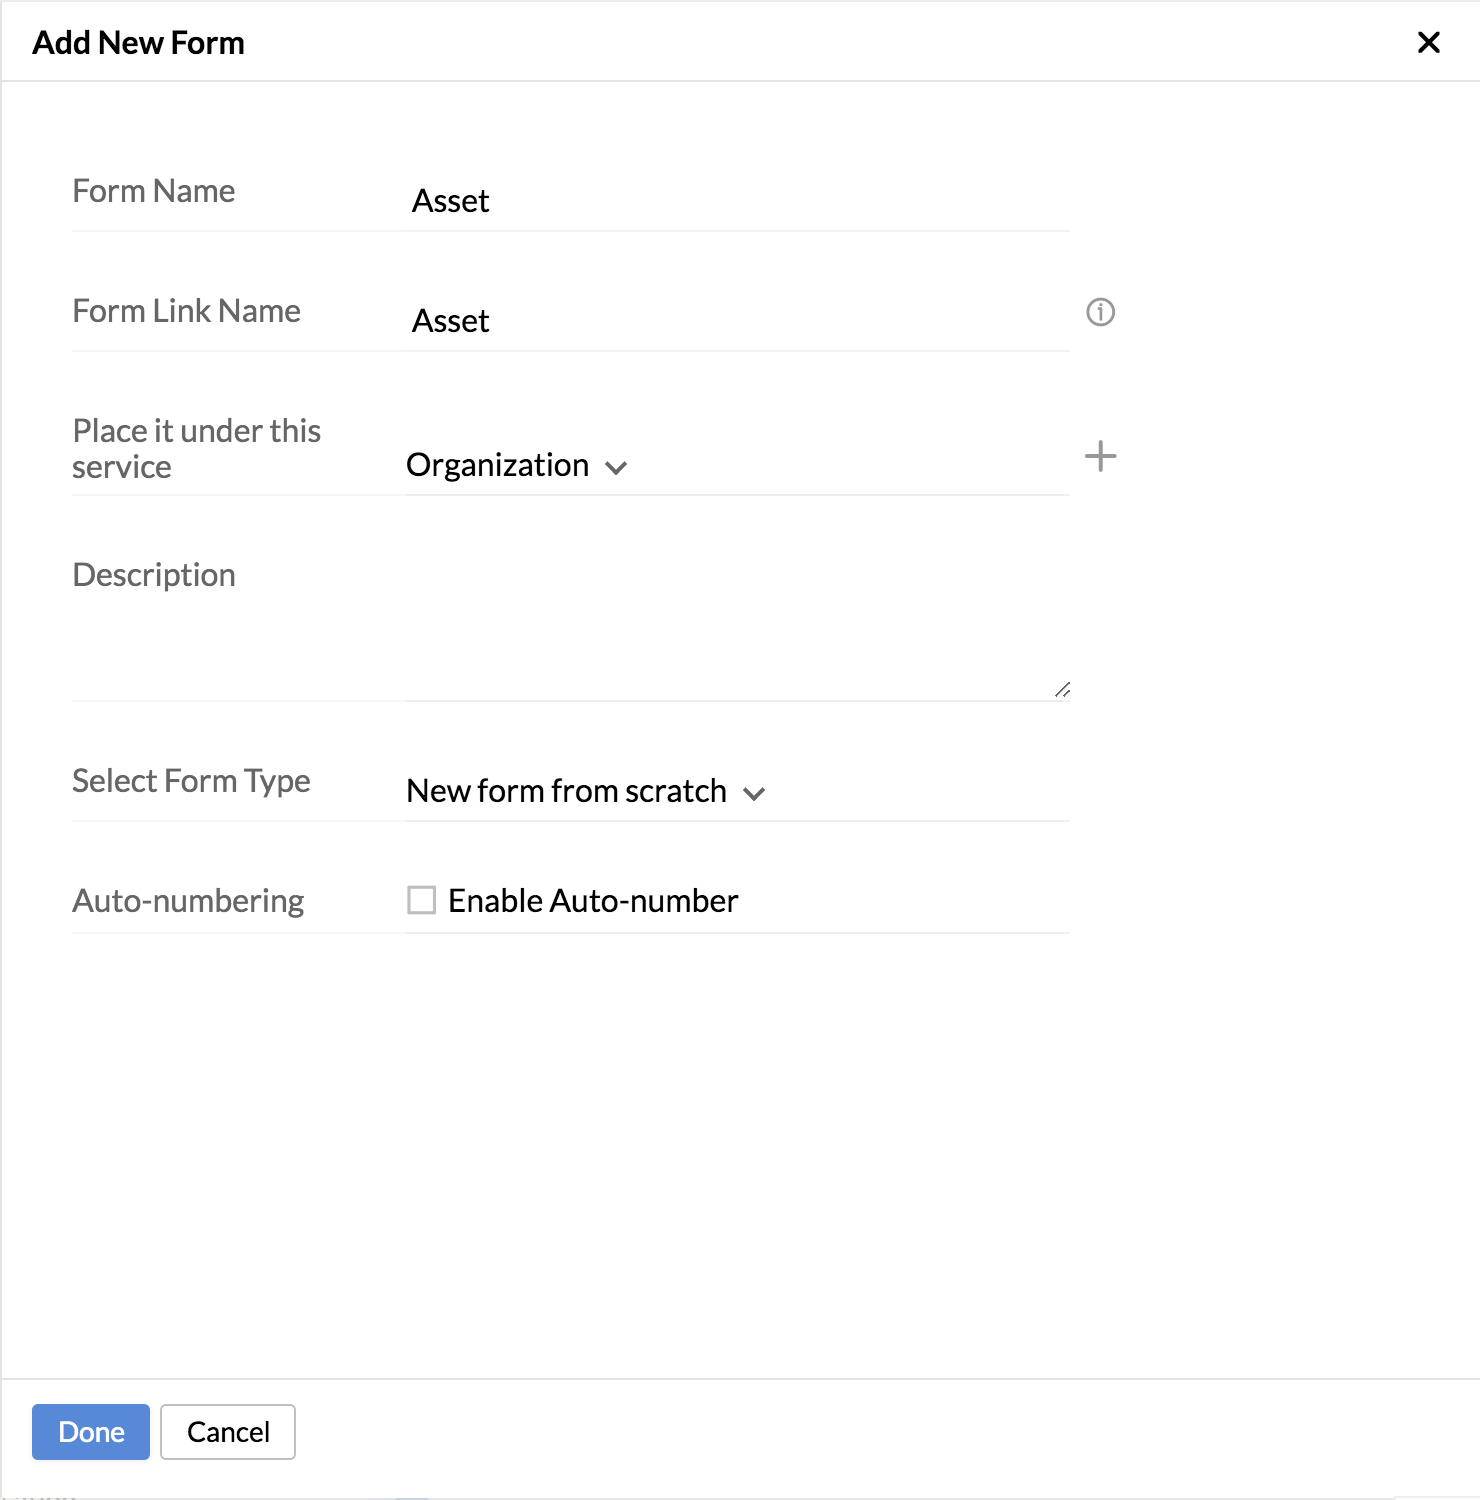This screenshot has width=1480, height=1500.
Task: Click the info icon beside Form Link Name
Action: pyautogui.click(x=1100, y=312)
